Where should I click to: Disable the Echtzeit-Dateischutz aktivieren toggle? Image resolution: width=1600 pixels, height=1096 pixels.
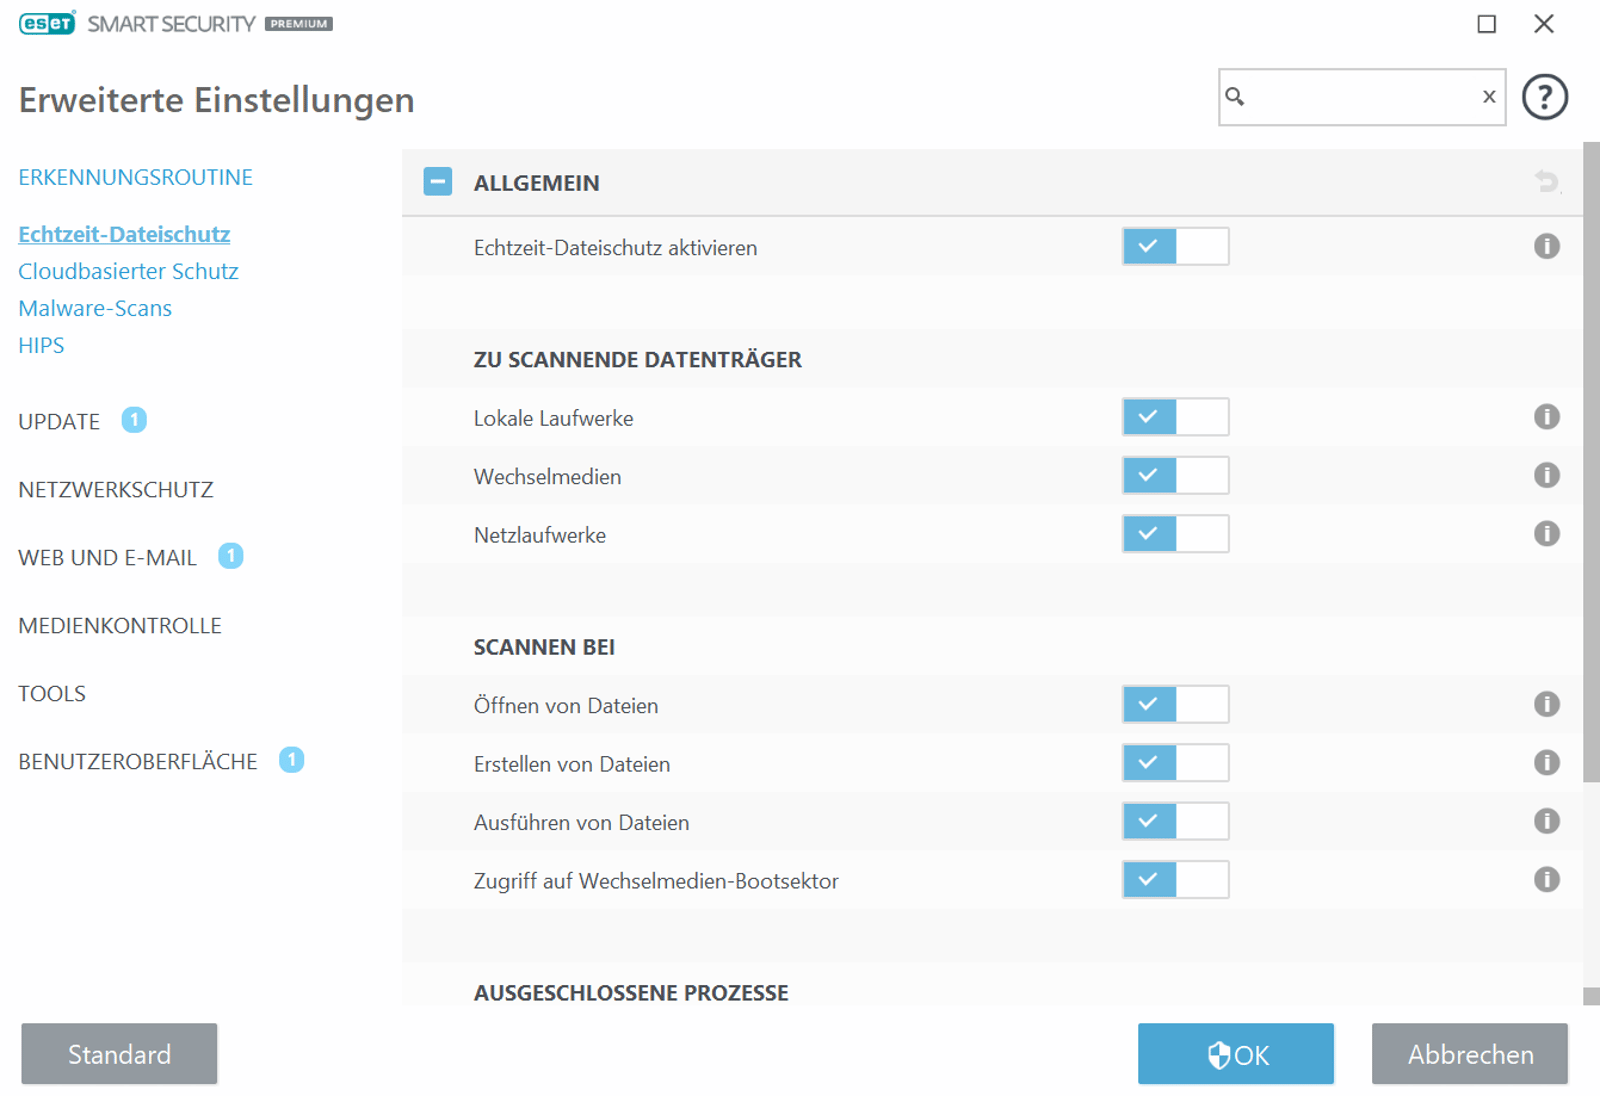(x=1175, y=246)
